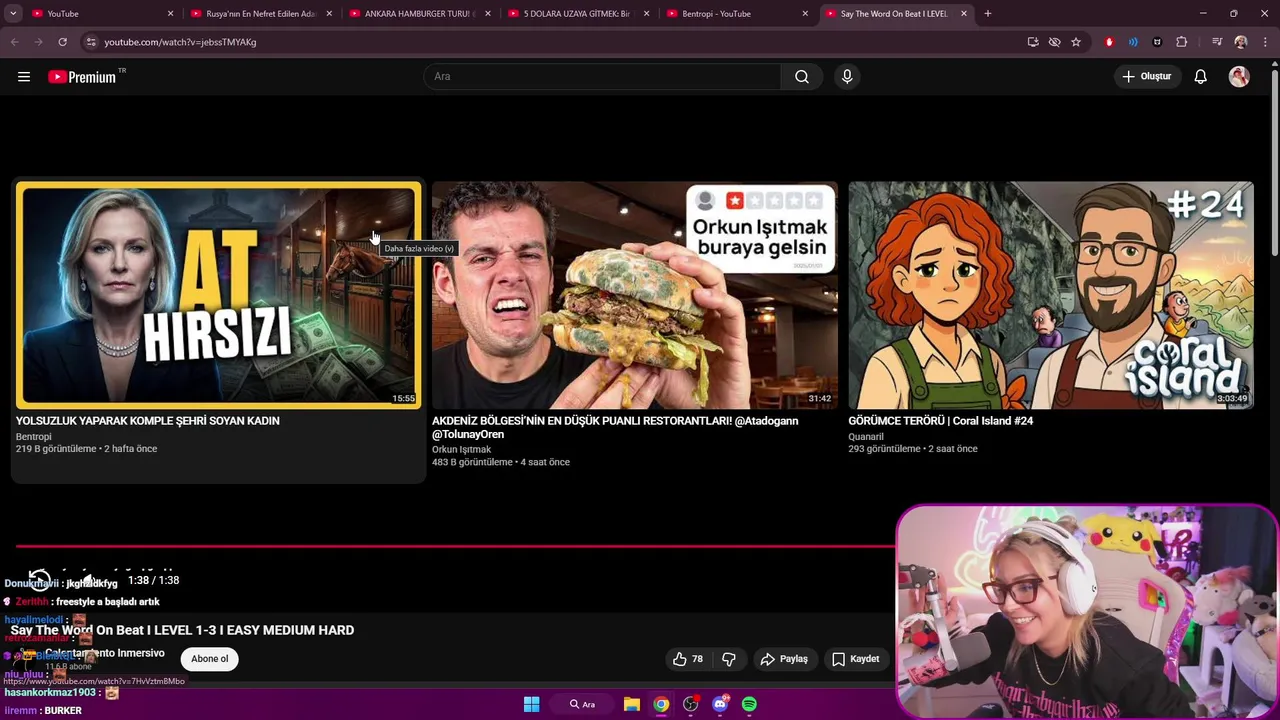
Task: Save the video with Kaydet button
Action: click(x=856, y=659)
